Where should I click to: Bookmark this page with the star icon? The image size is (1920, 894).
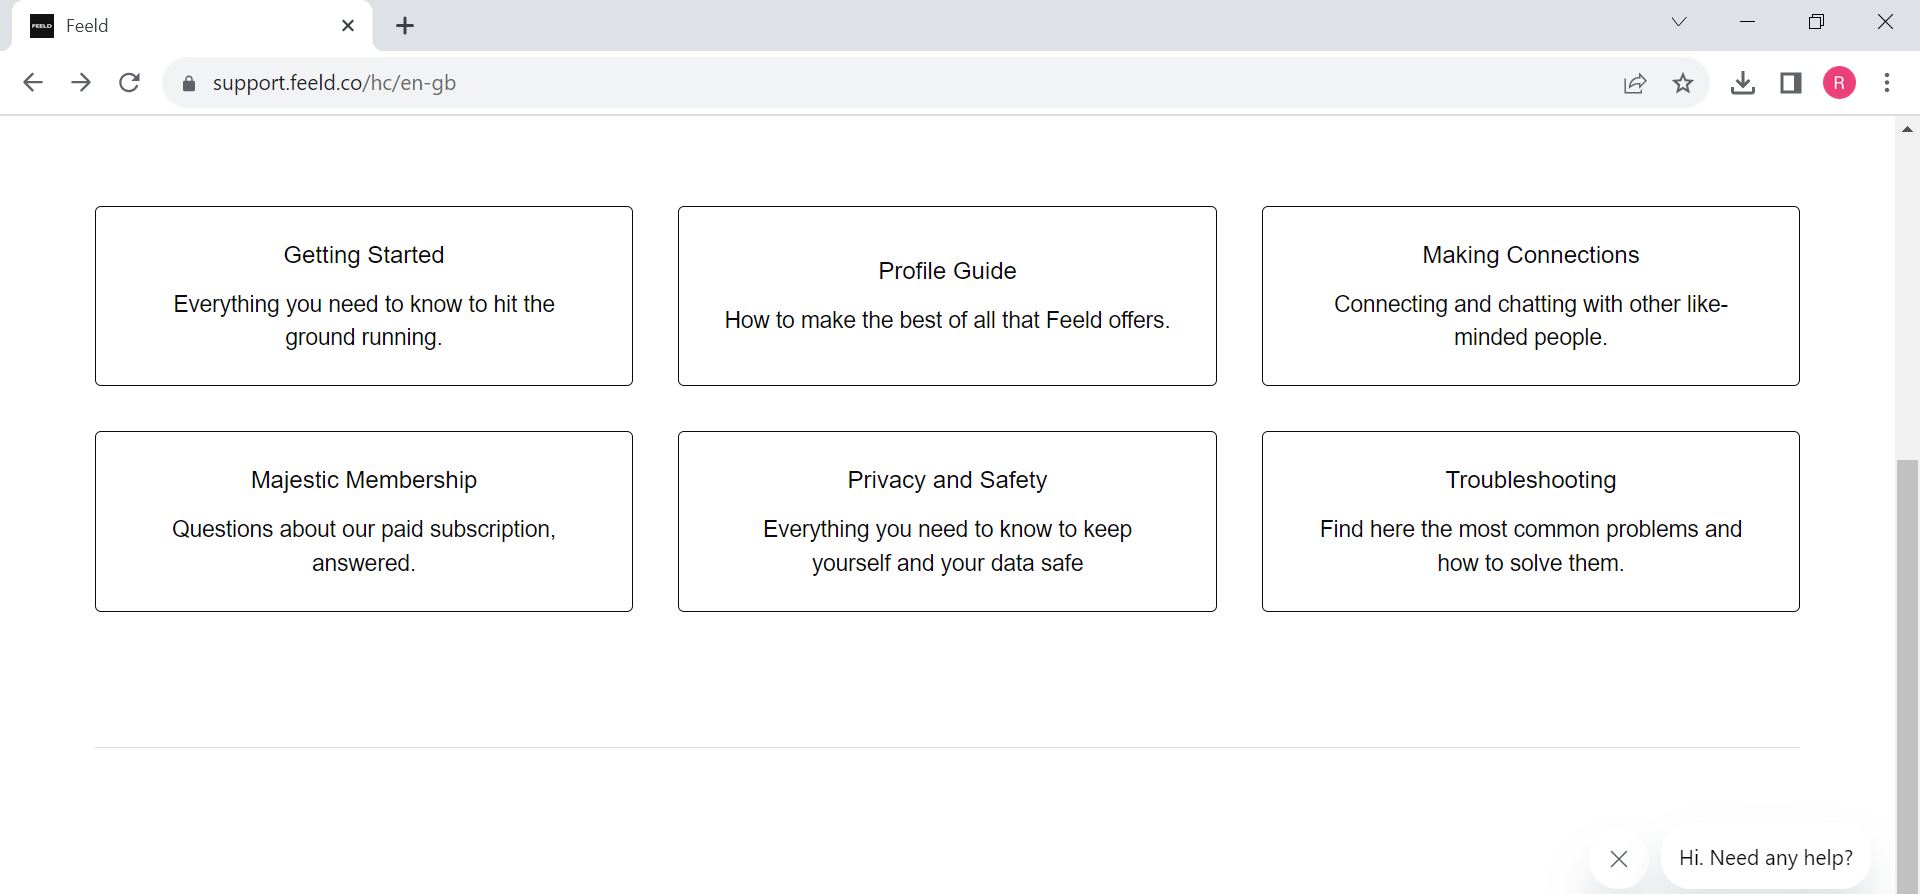pos(1683,83)
